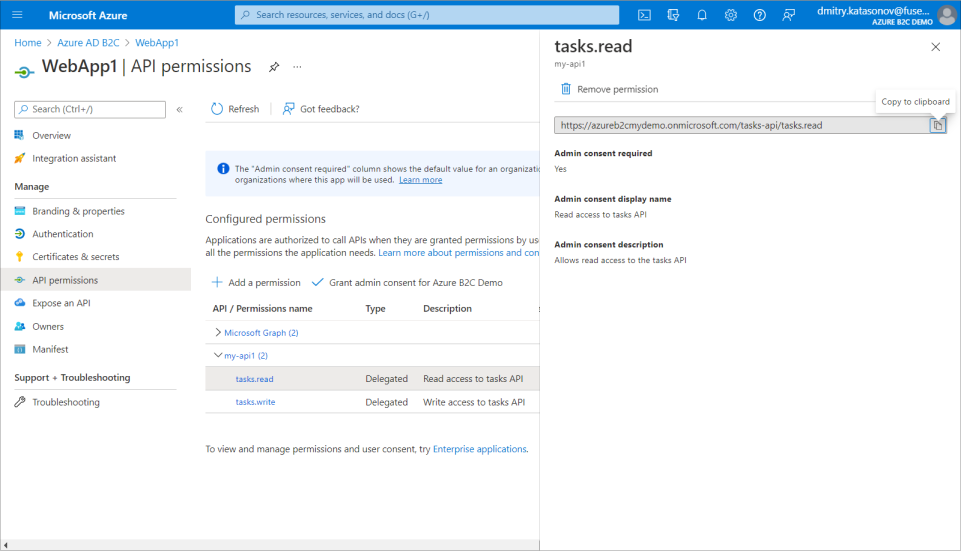Viewport: 961px width, 551px height.
Task: Open the tasks.write permission link
Action: click(255, 402)
